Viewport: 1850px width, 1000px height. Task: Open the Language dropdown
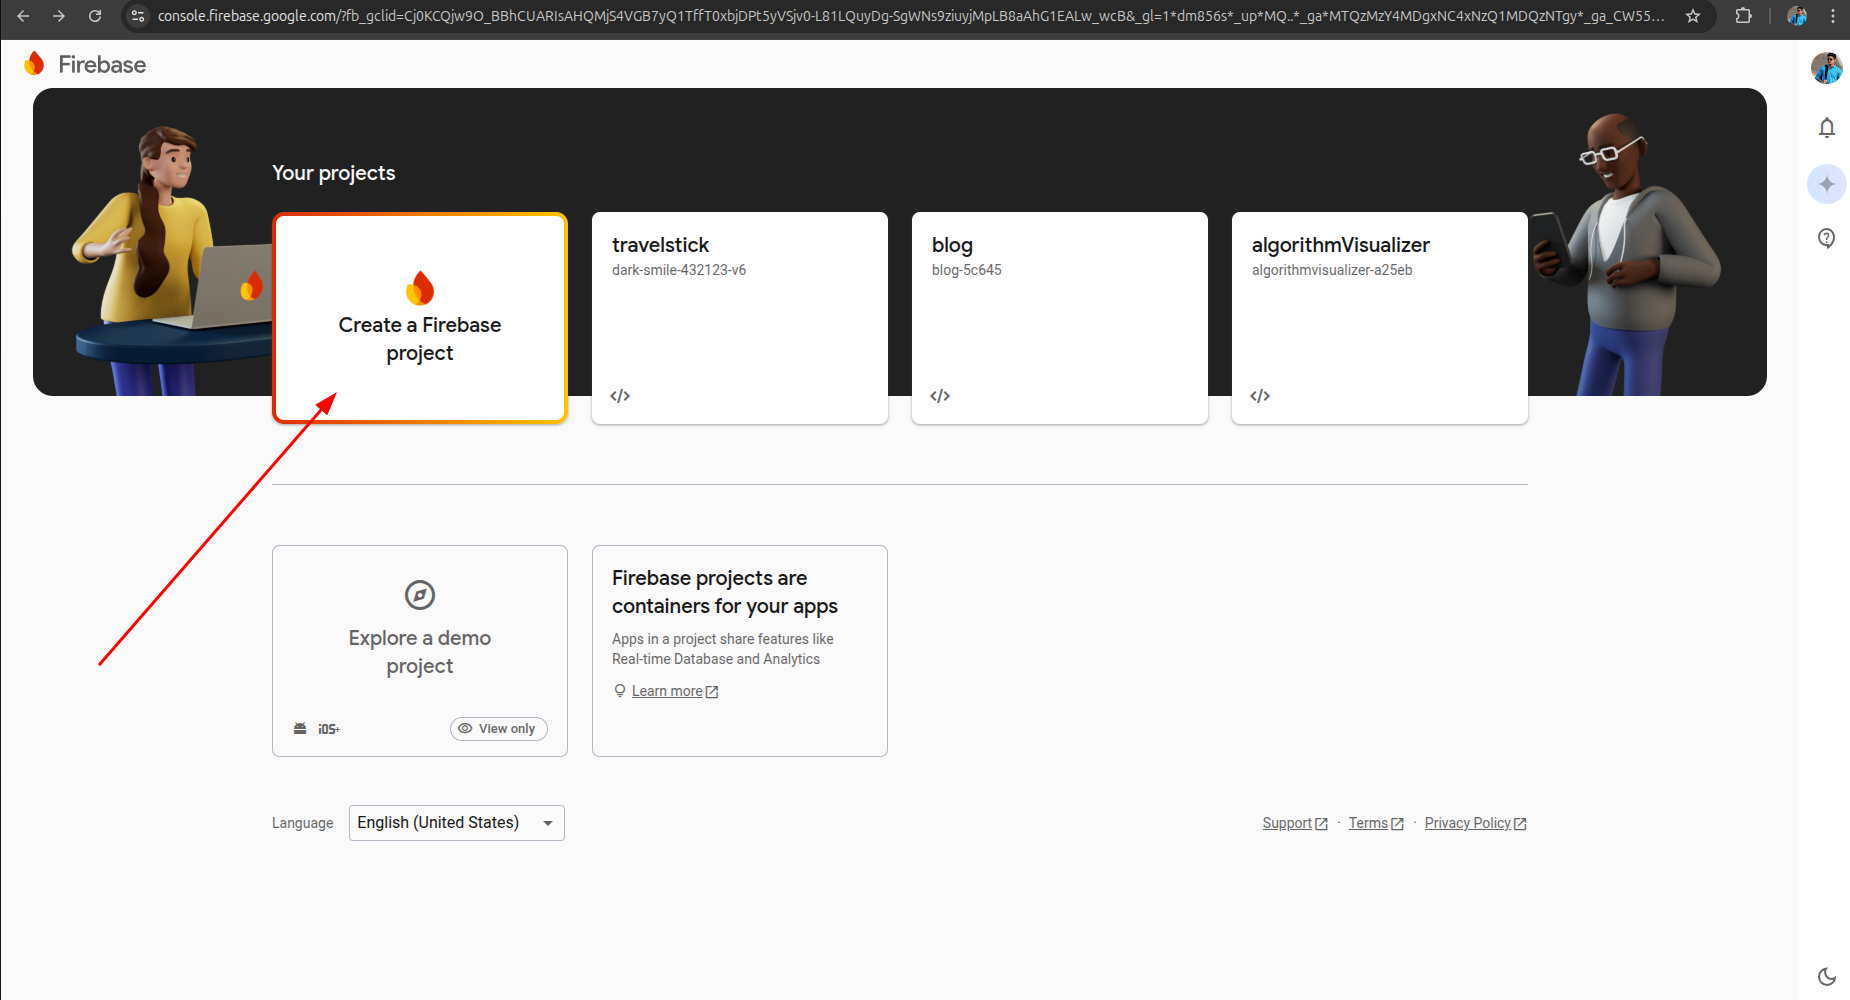(x=457, y=823)
